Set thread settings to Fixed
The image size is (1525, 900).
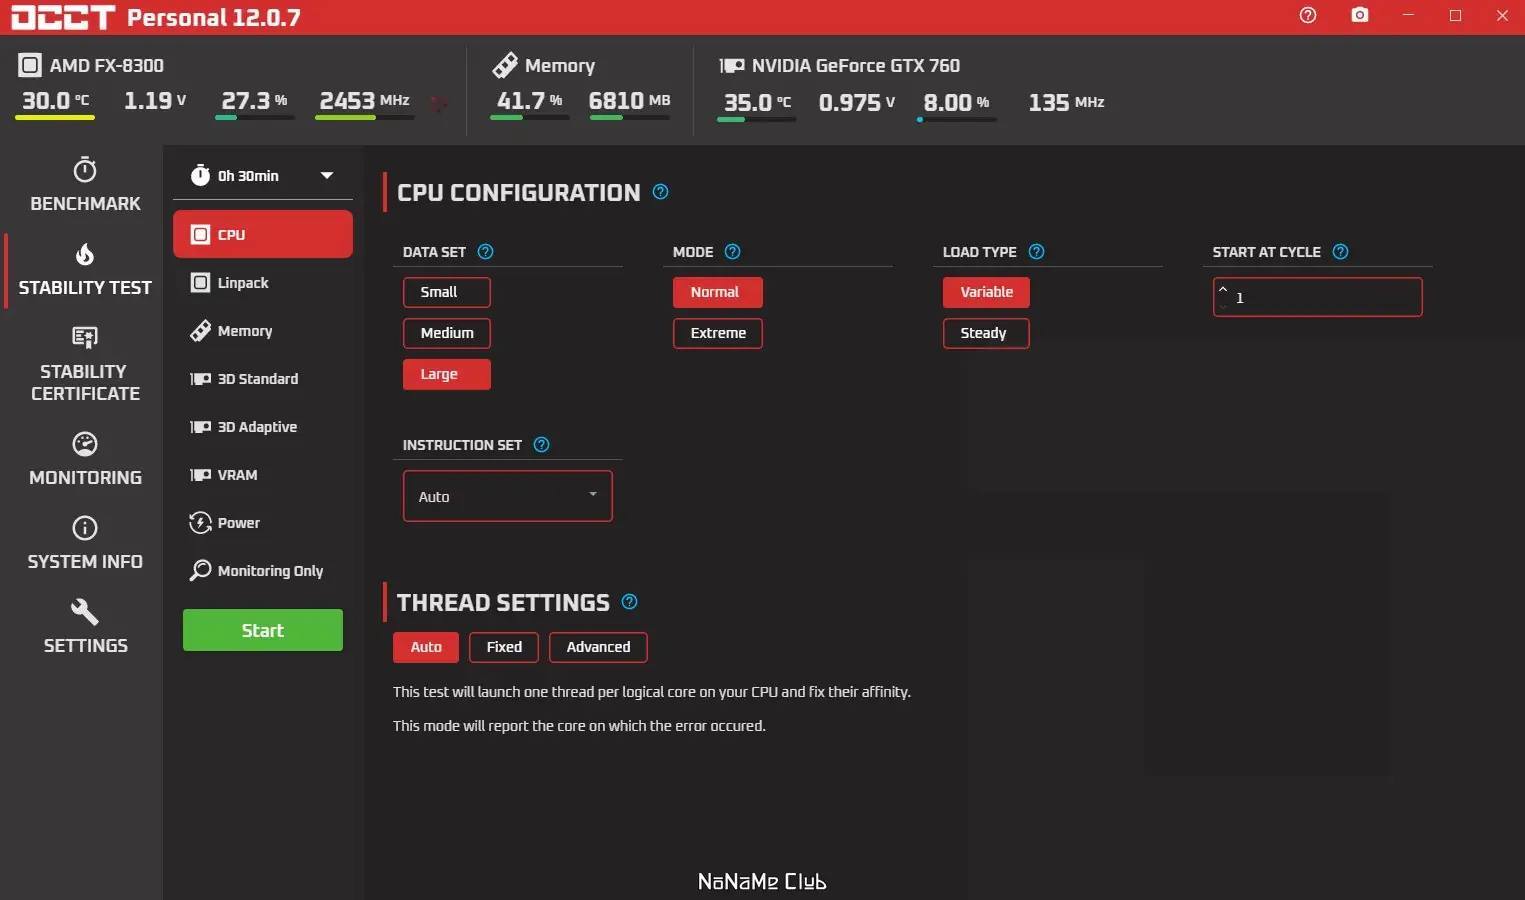pos(504,647)
